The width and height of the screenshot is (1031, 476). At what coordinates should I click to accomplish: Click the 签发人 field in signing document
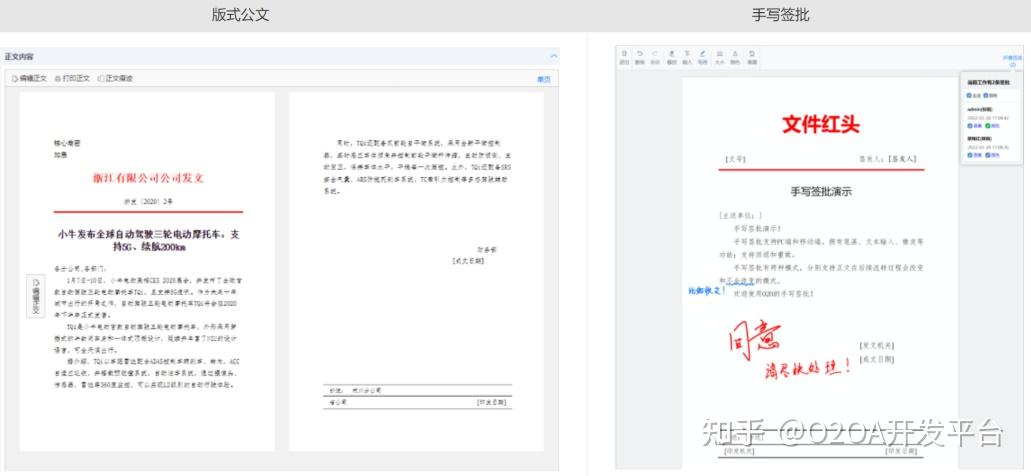(x=888, y=159)
